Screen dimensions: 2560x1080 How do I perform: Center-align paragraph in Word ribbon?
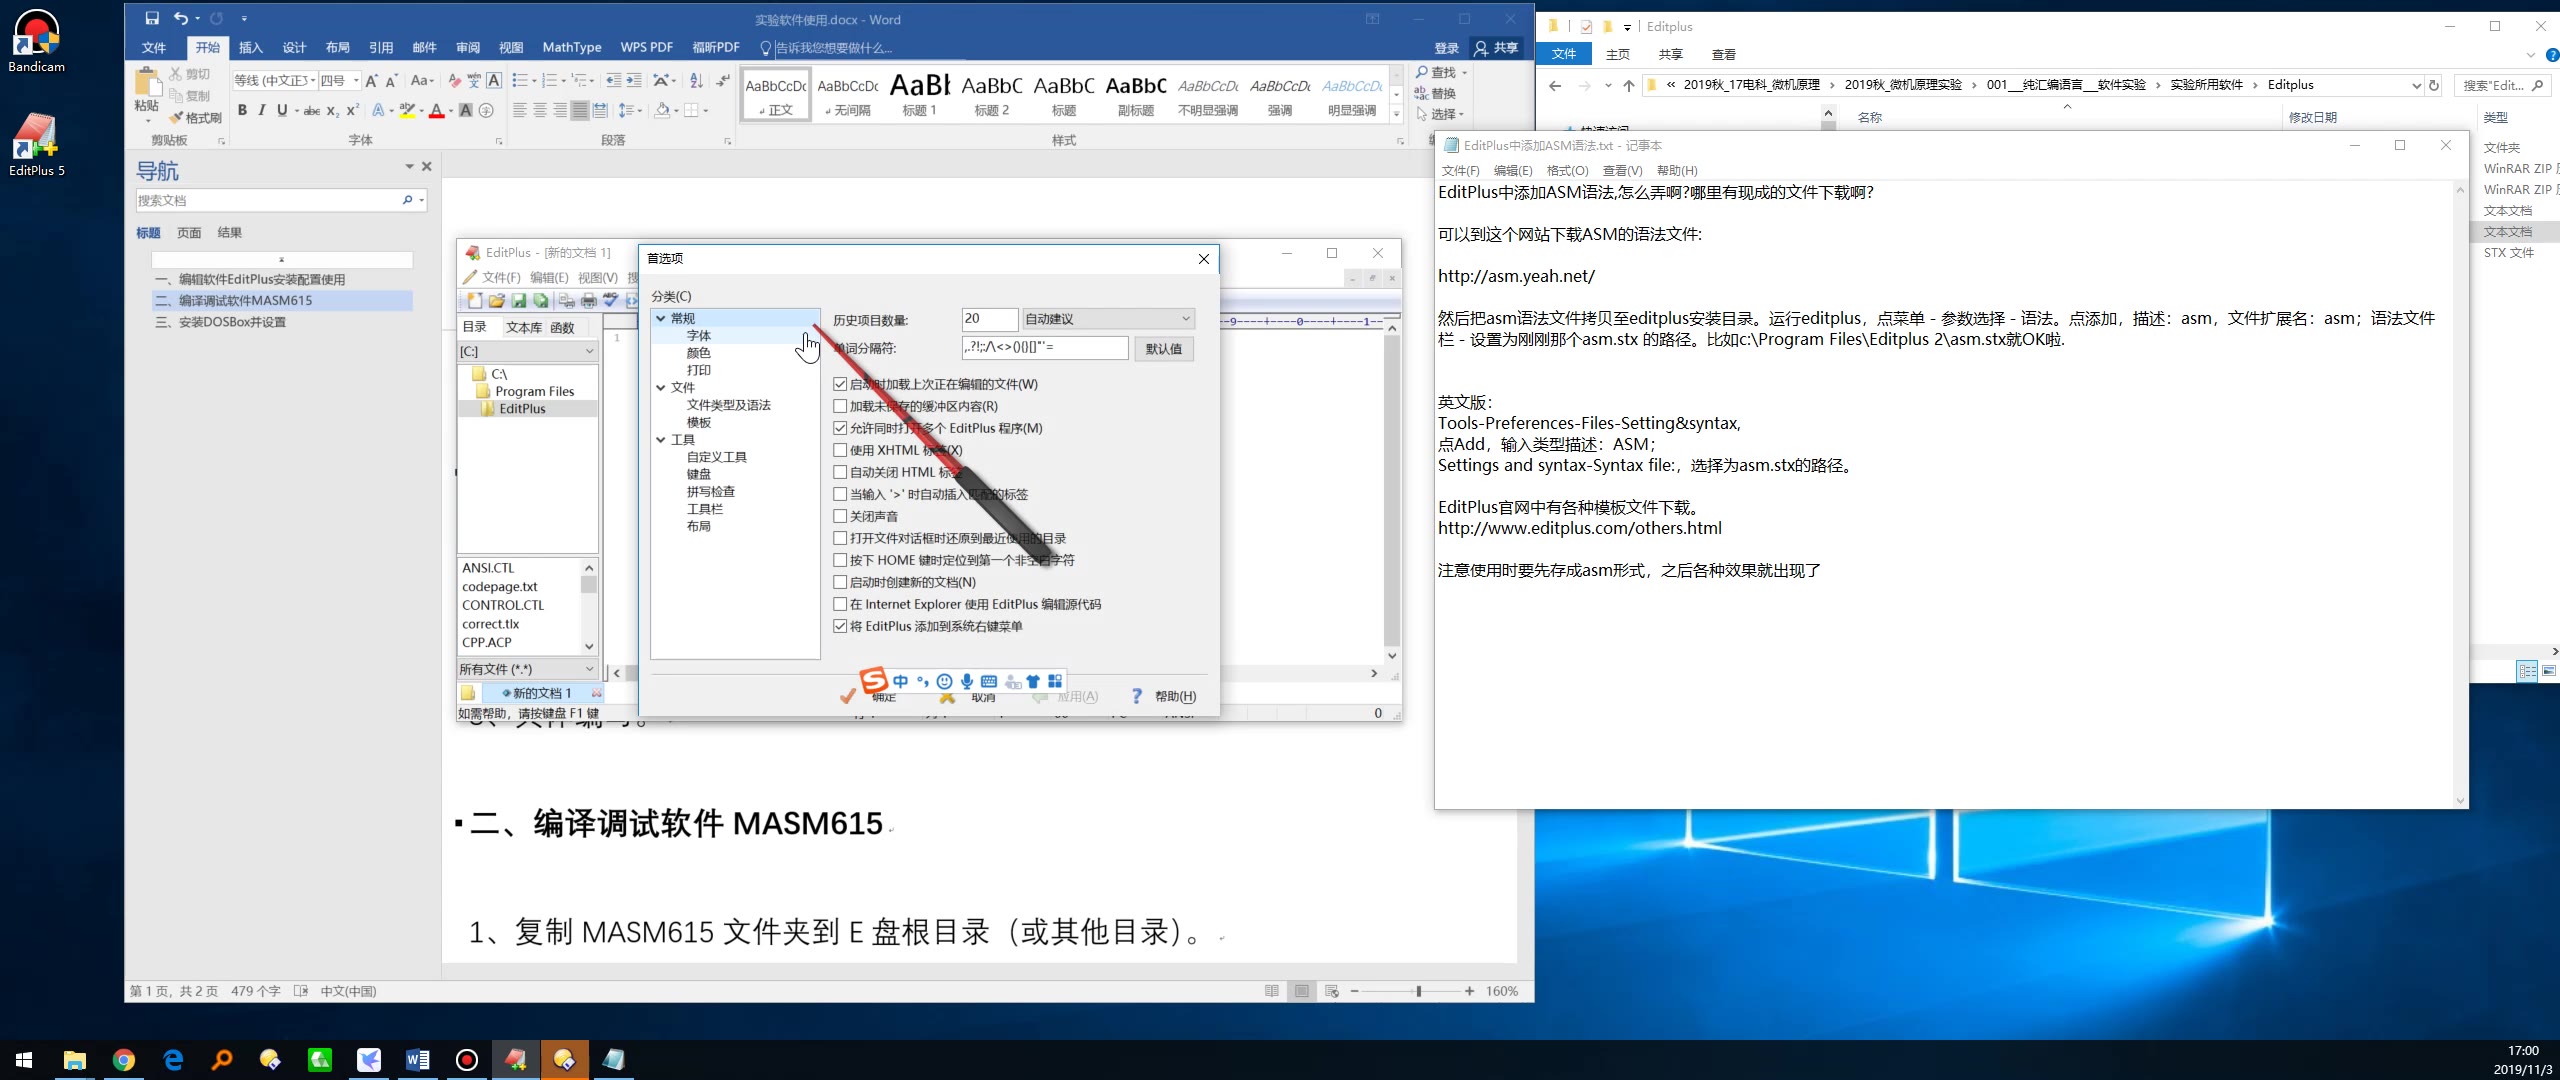tap(540, 110)
